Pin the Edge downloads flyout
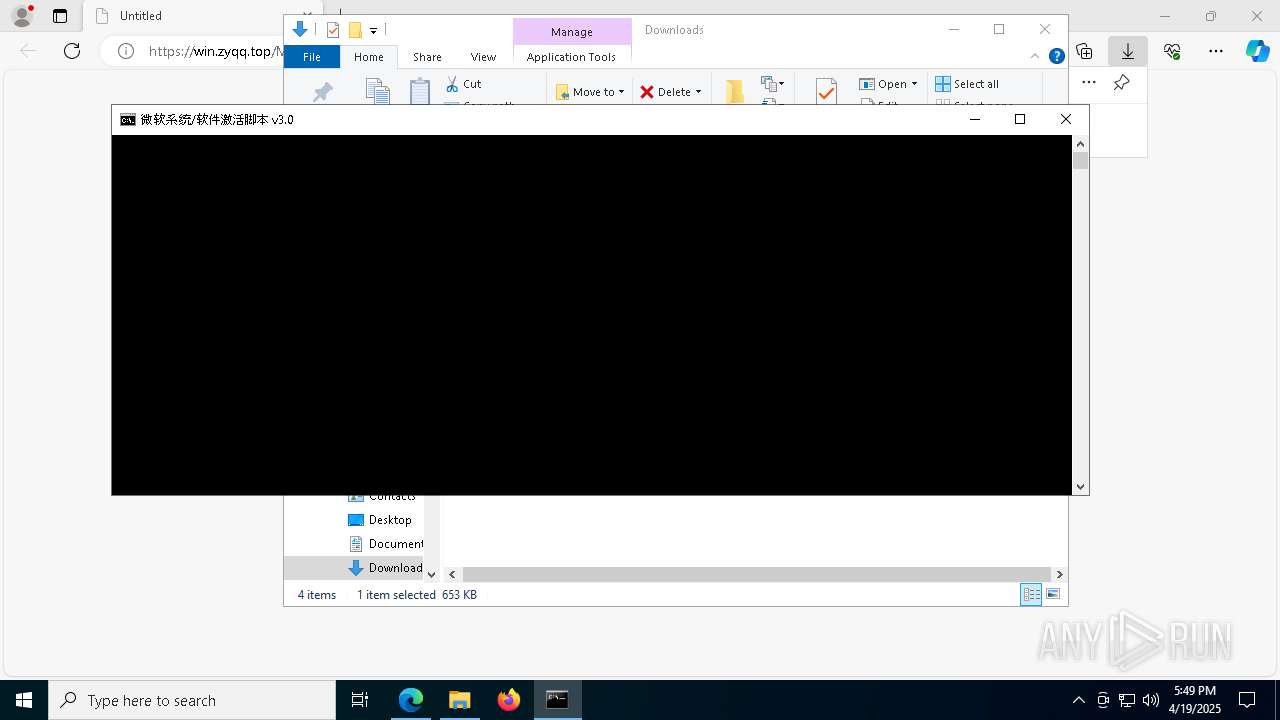The width and height of the screenshot is (1280, 720). (x=1122, y=83)
